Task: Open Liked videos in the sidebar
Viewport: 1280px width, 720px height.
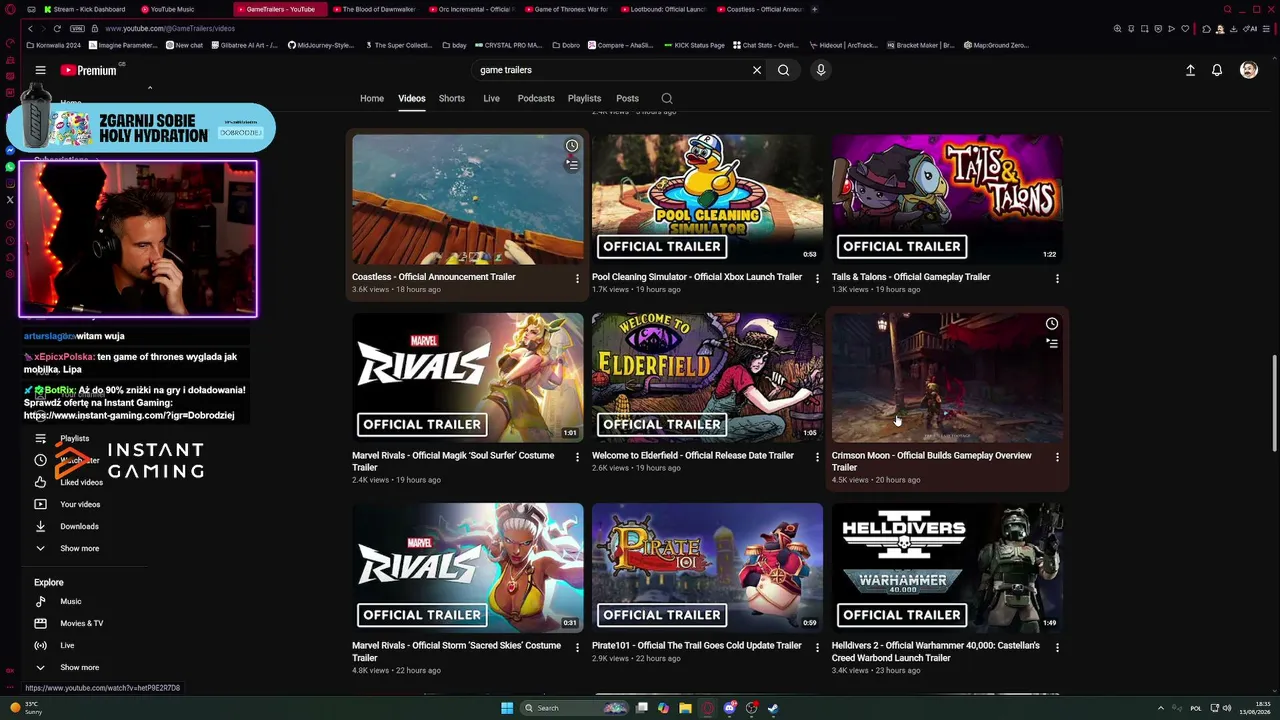Action: (81, 482)
